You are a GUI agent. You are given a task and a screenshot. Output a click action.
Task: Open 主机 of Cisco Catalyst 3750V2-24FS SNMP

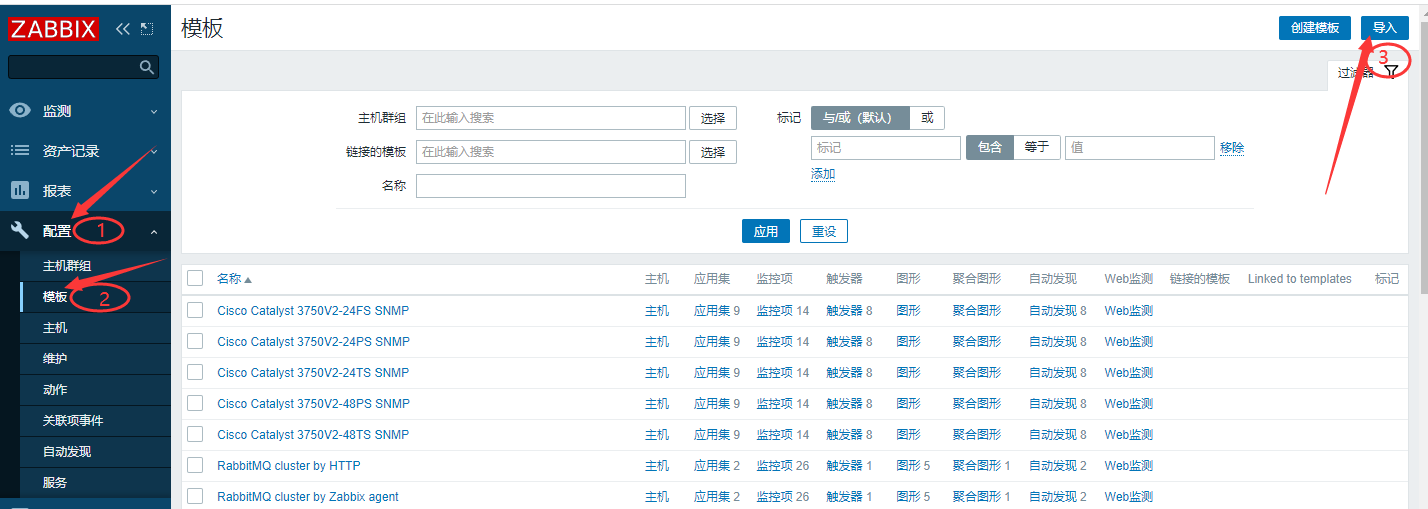click(657, 311)
